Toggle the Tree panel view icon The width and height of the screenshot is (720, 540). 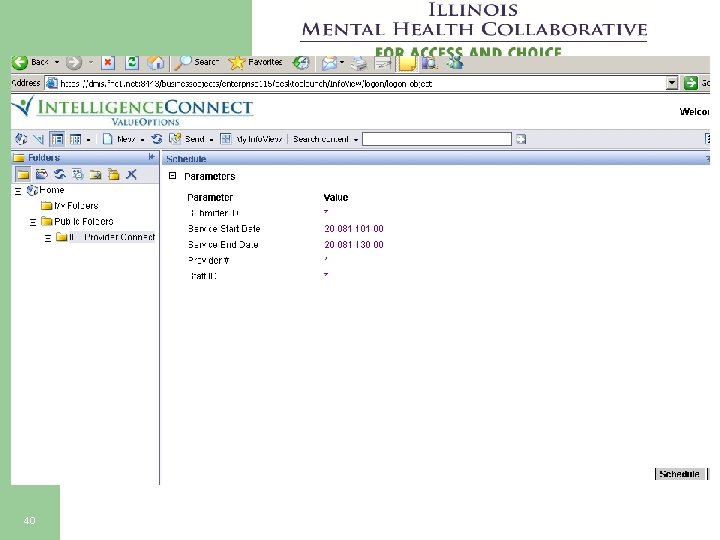coord(57,139)
